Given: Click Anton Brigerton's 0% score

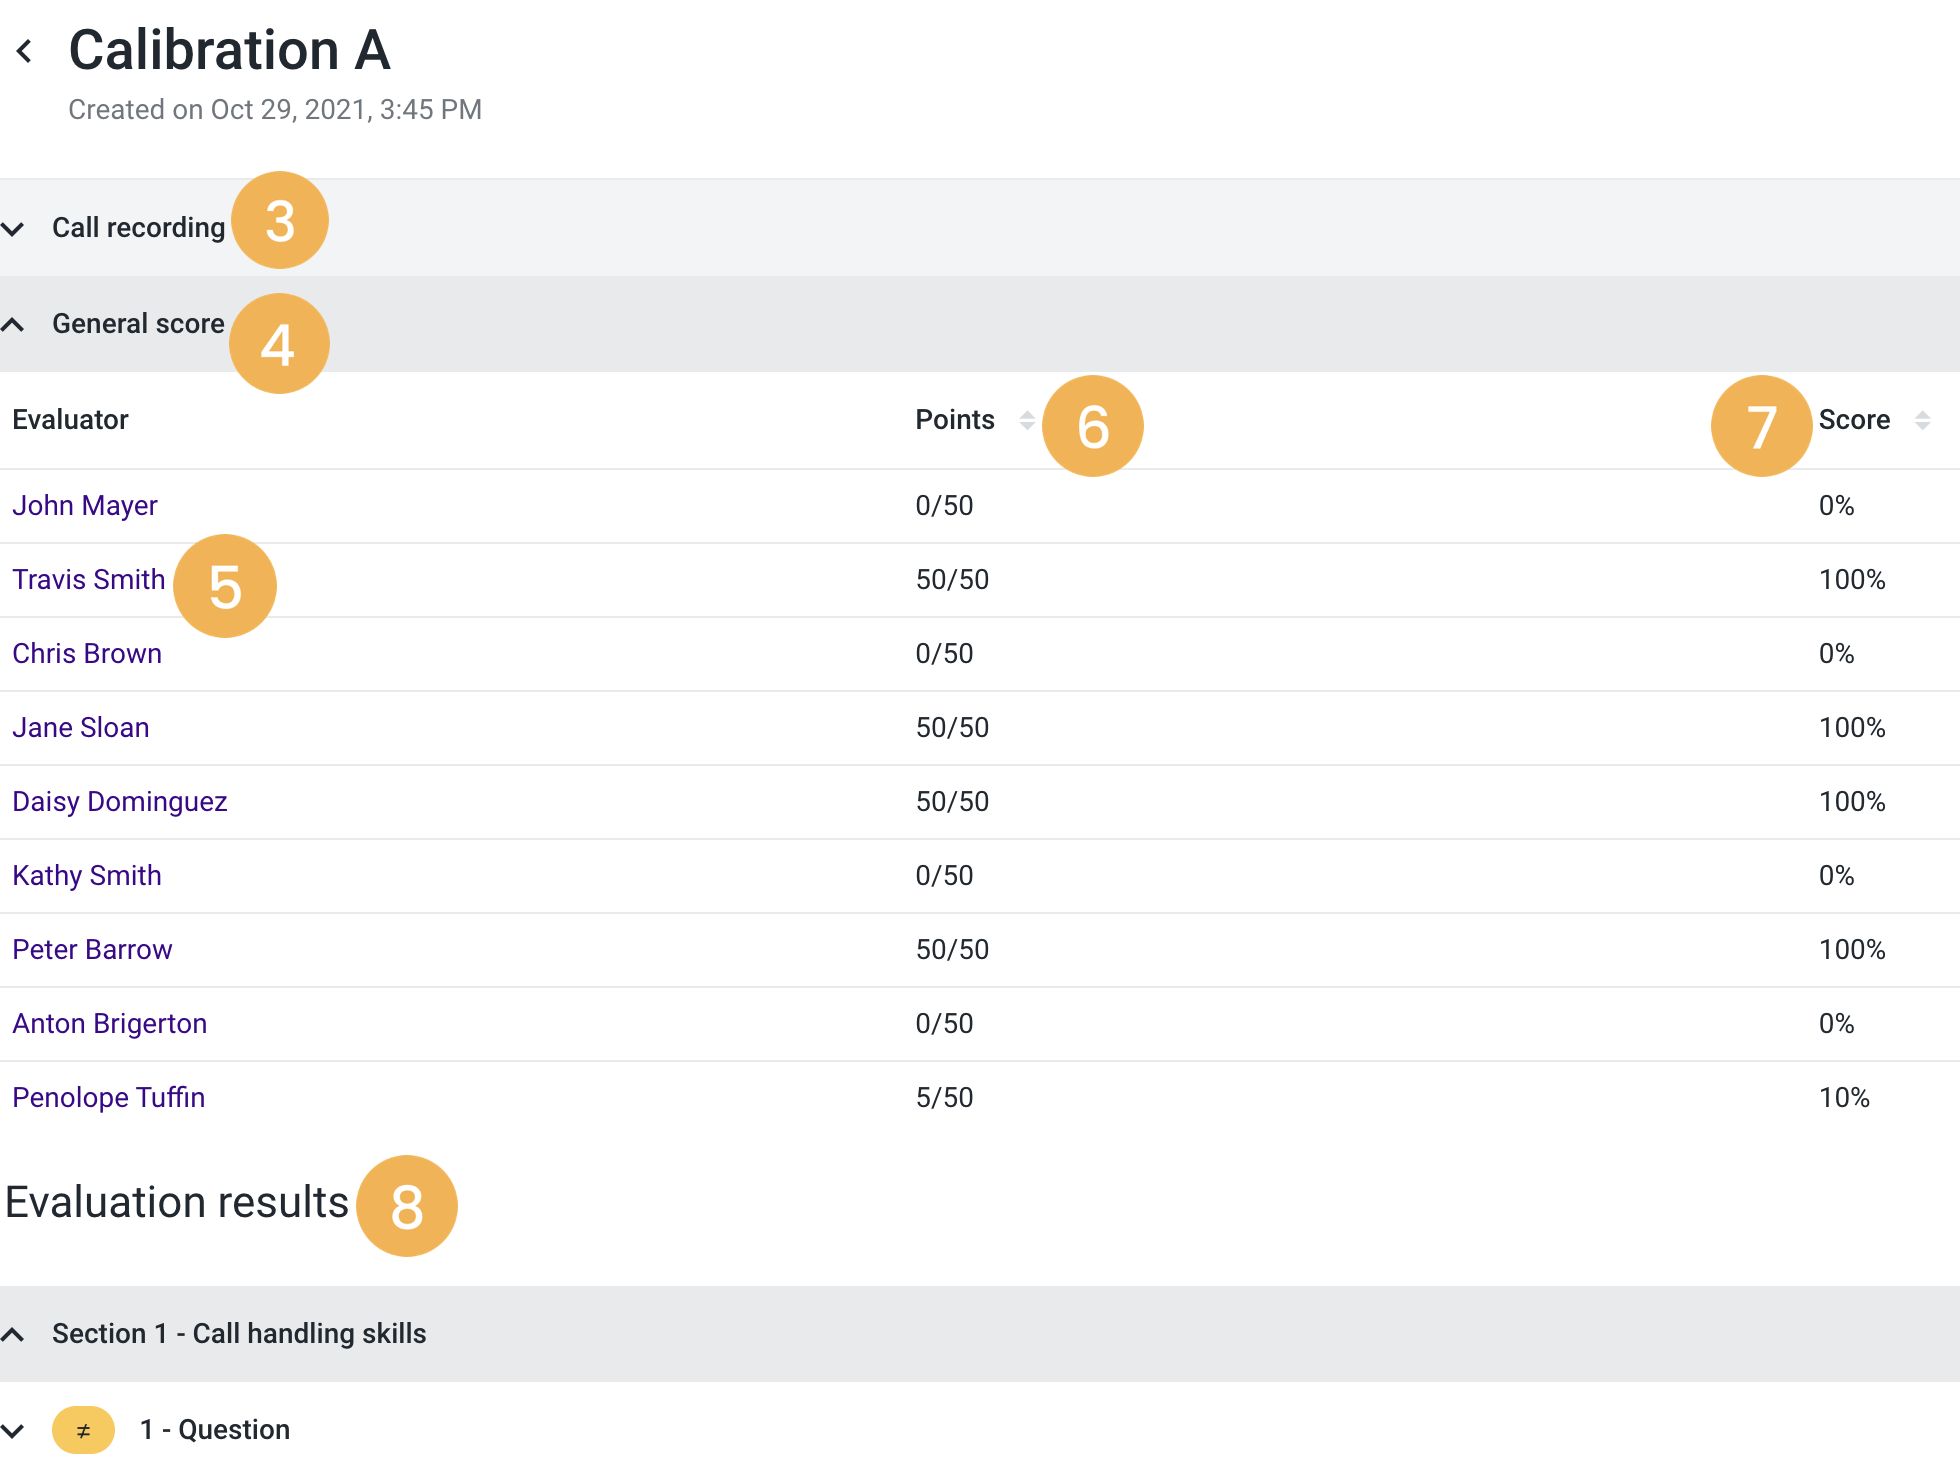Looking at the screenshot, I should click(1837, 1024).
